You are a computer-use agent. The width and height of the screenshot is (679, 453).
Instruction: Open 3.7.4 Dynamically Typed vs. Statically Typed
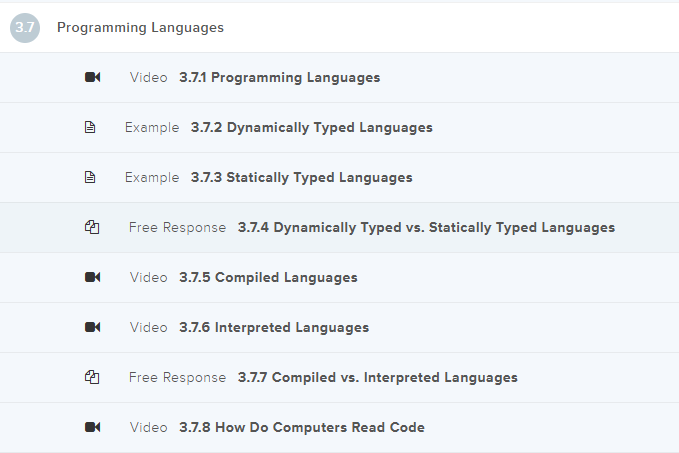(x=426, y=228)
